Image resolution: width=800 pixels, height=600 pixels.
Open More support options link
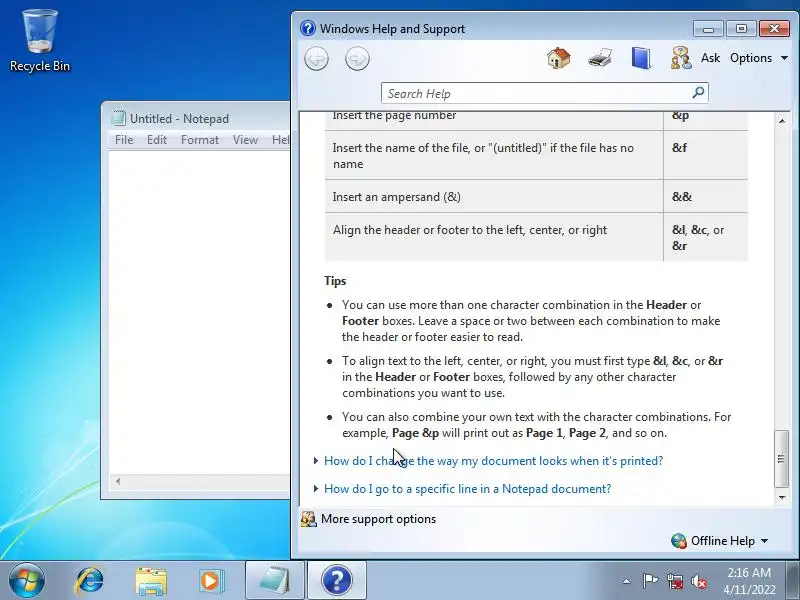click(x=378, y=519)
